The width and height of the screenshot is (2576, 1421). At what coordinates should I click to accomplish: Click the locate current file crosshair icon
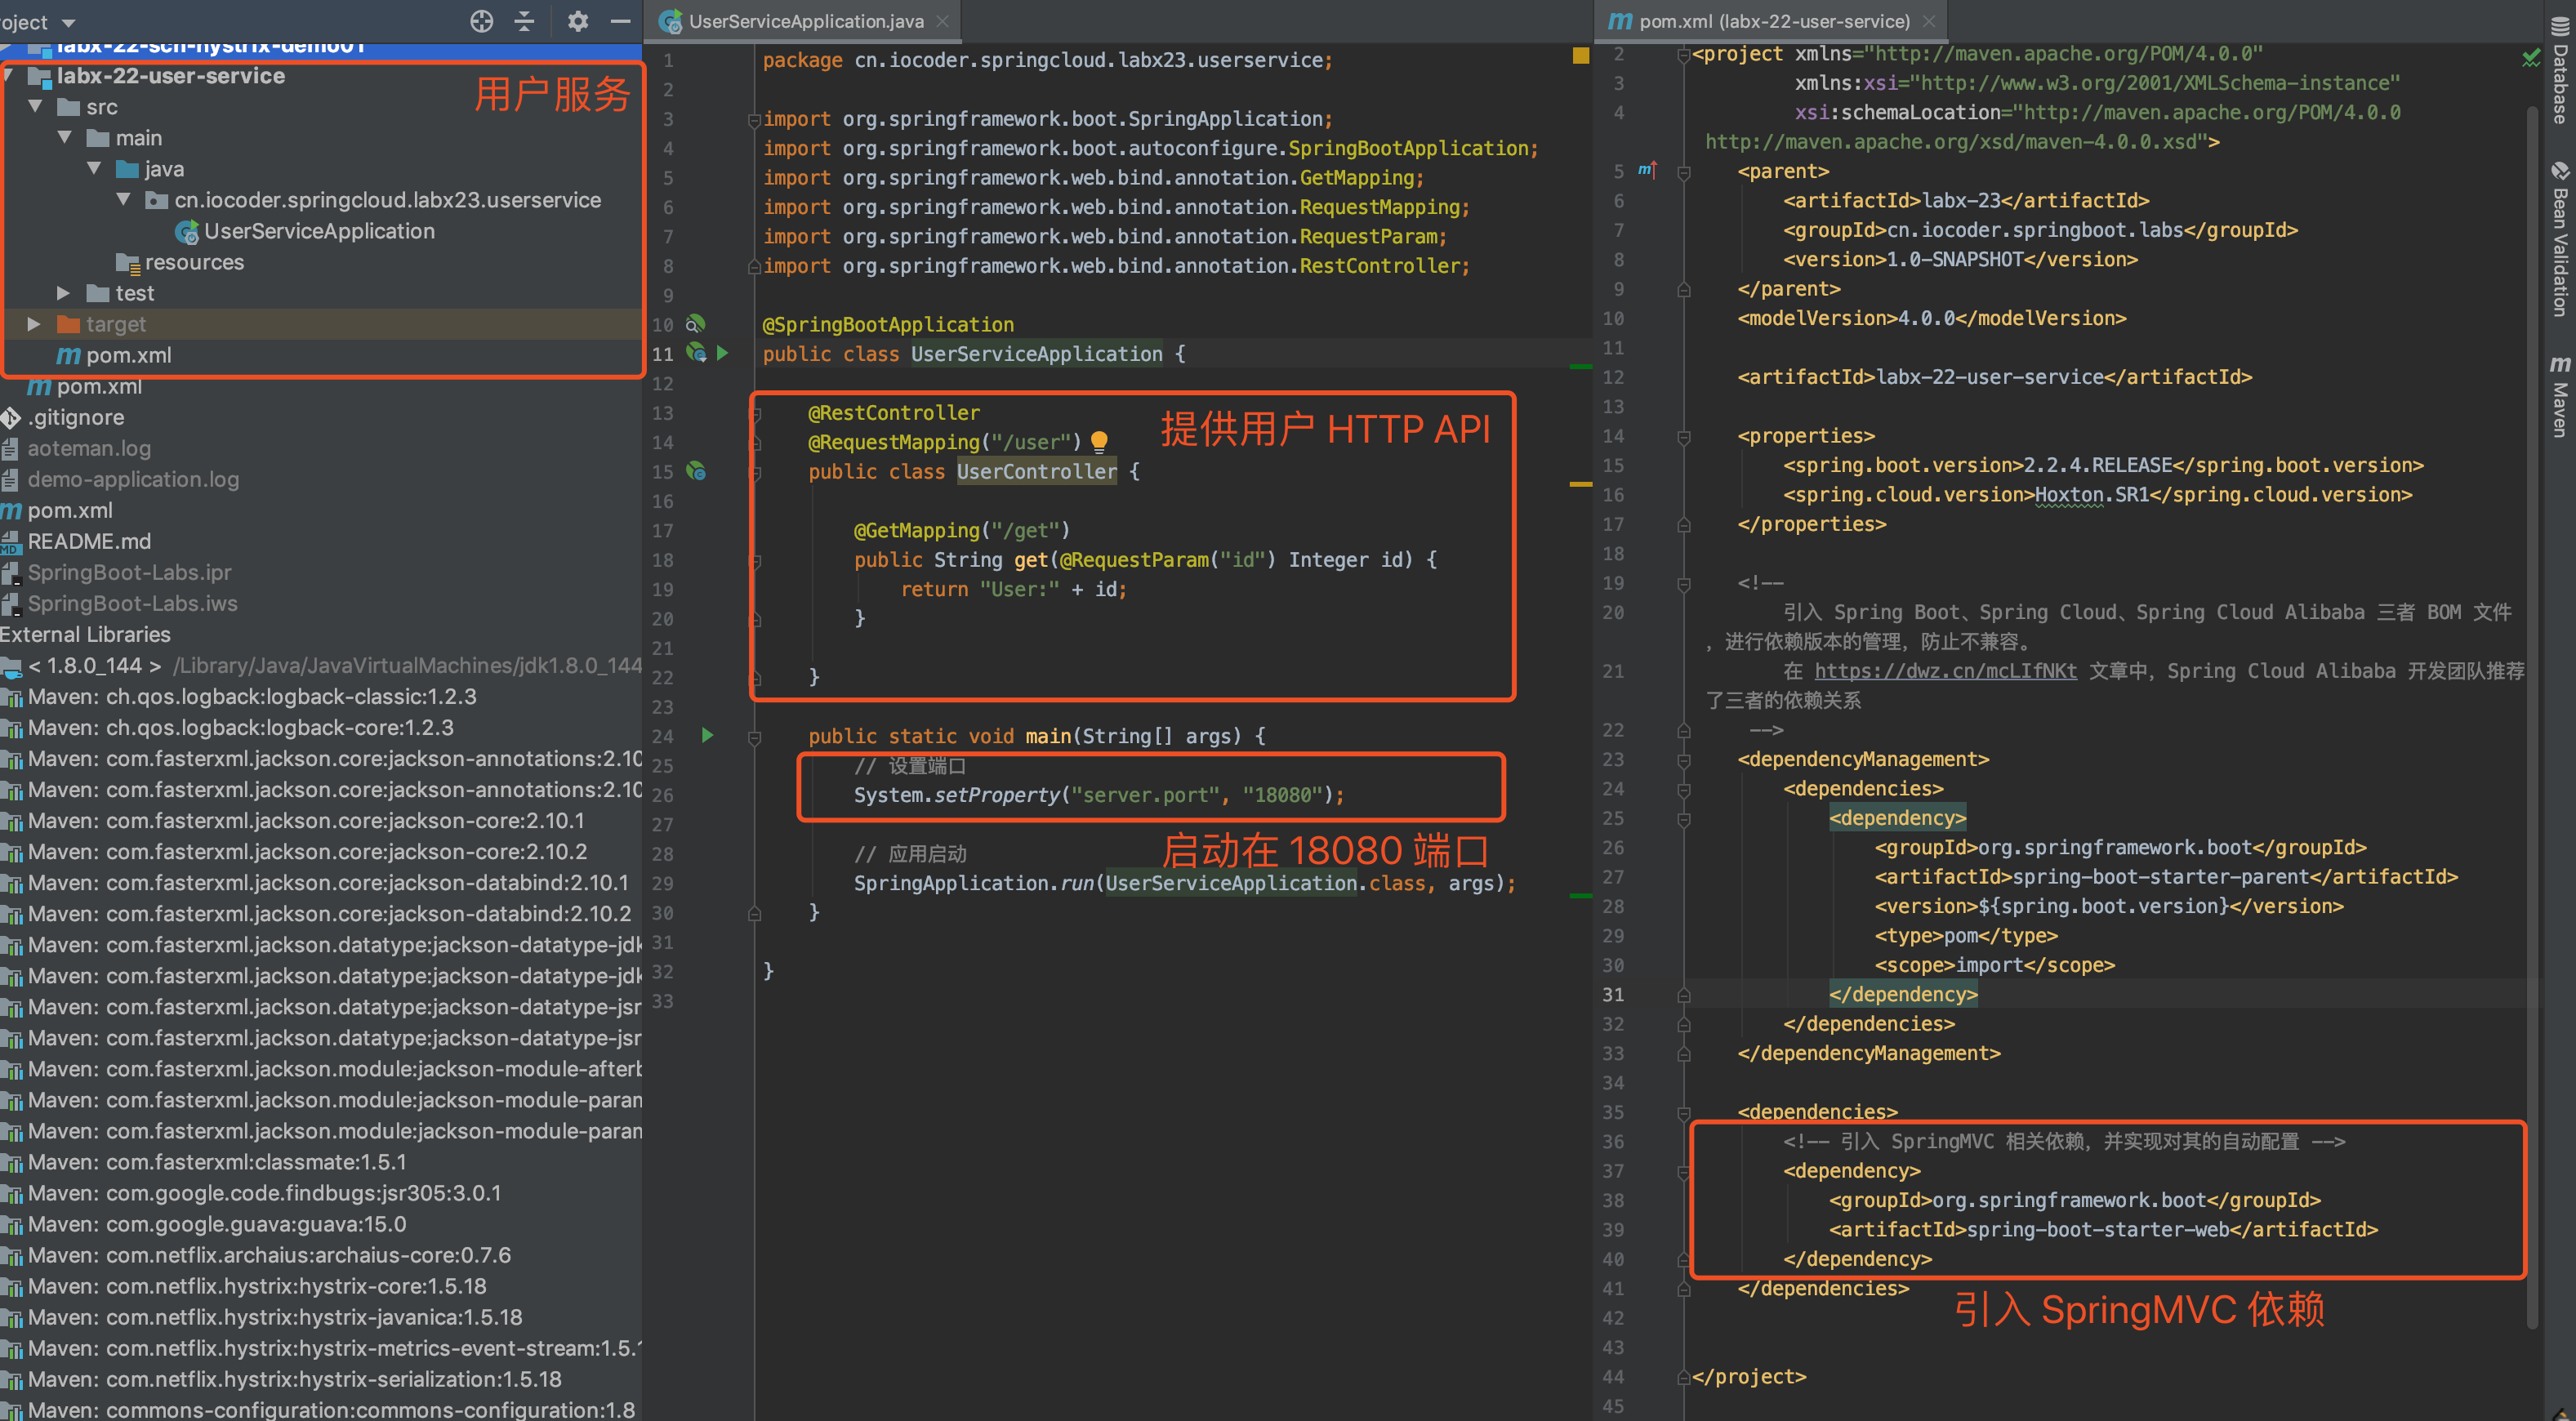482,21
